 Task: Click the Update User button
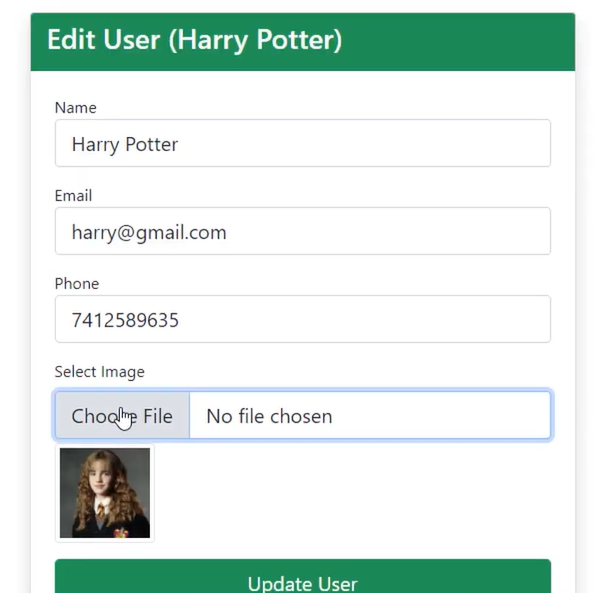click(302, 576)
